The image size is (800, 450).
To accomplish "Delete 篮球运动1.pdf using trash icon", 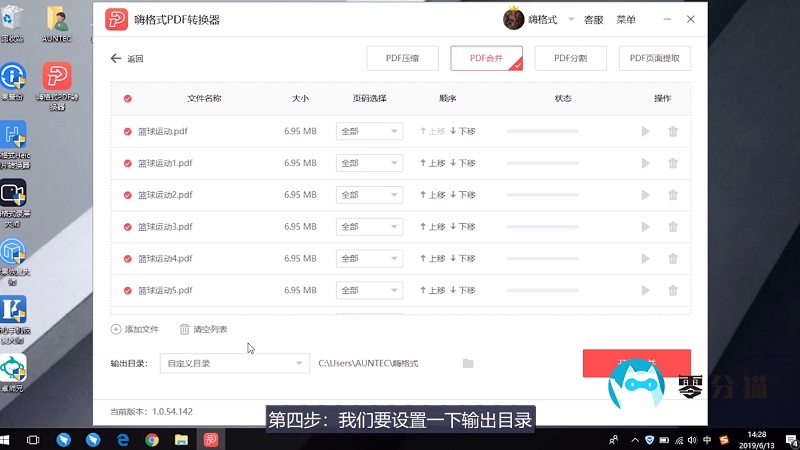I will pos(673,163).
